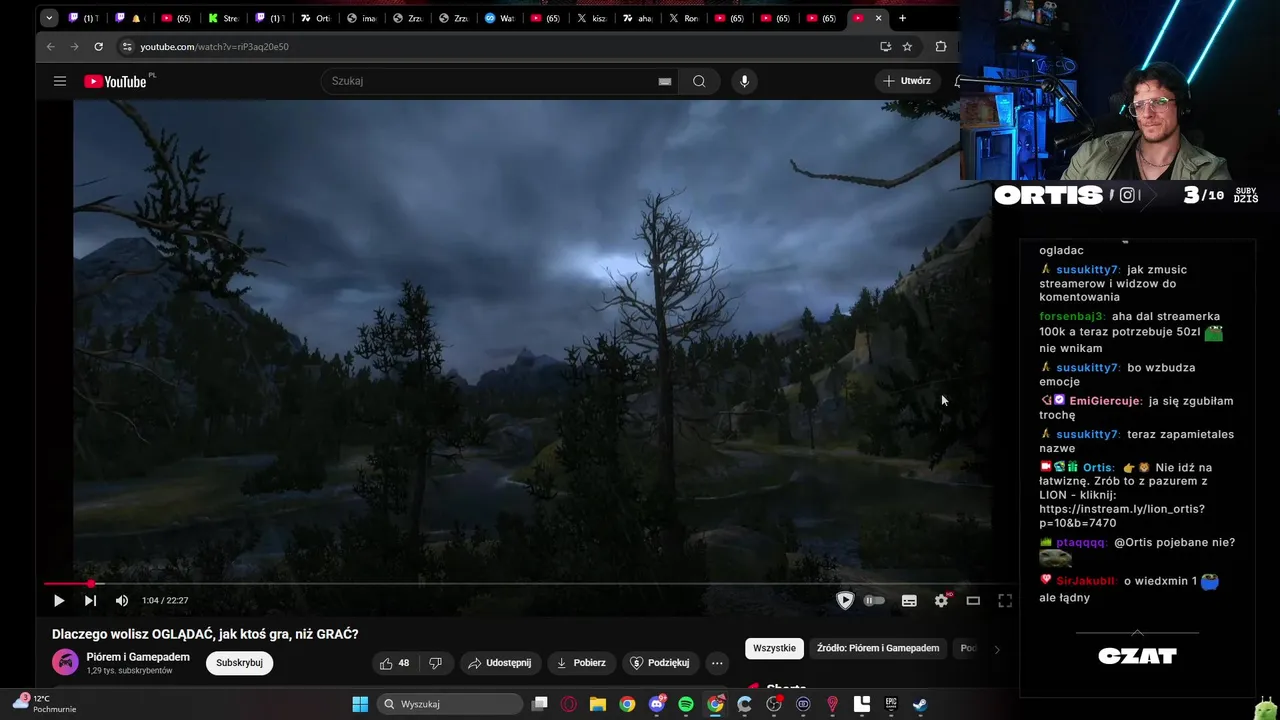Open the Utwórz create menu
Image resolution: width=1280 pixels, height=720 pixels.
point(907,81)
